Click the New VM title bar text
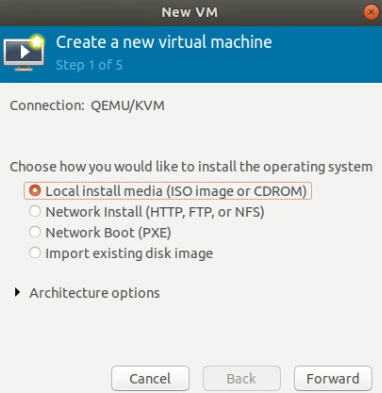The height and width of the screenshot is (393, 382). coord(189,12)
